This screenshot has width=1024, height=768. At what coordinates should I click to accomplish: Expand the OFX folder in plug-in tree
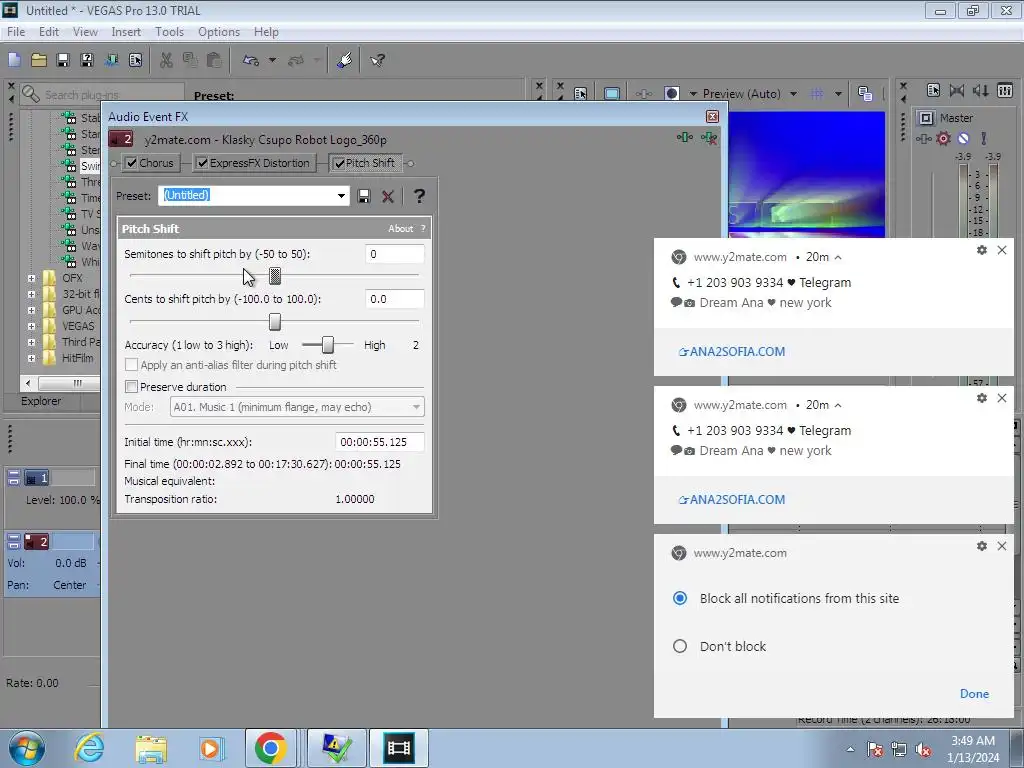pos(31,278)
